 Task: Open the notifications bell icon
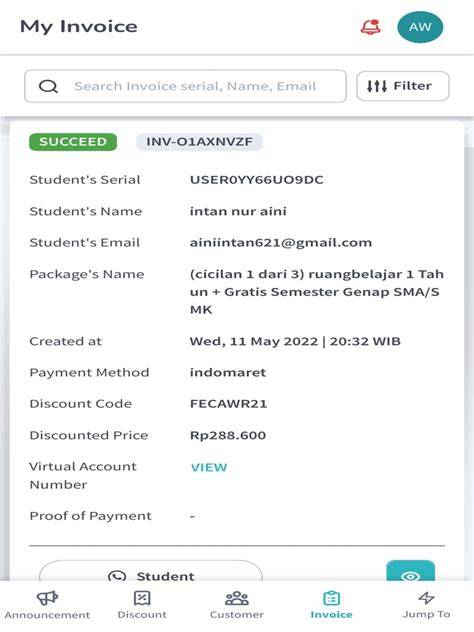pyautogui.click(x=370, y=27)
